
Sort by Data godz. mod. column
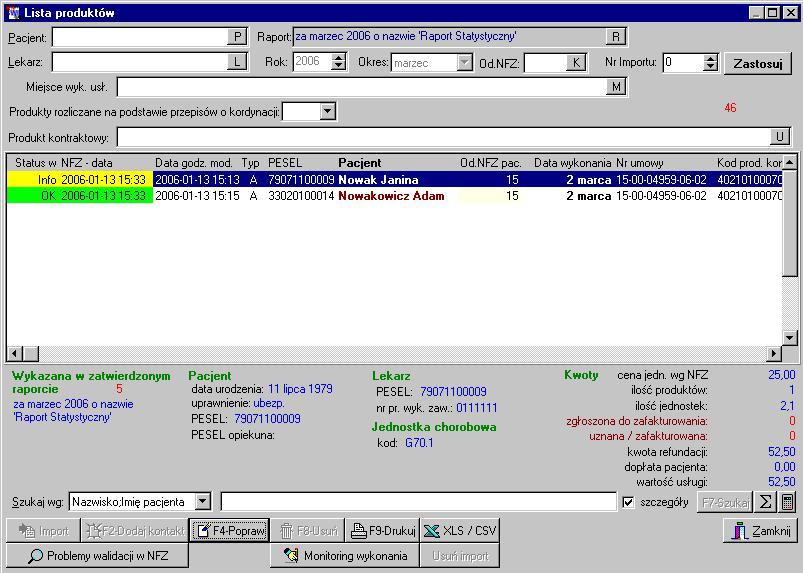[194, 163]
